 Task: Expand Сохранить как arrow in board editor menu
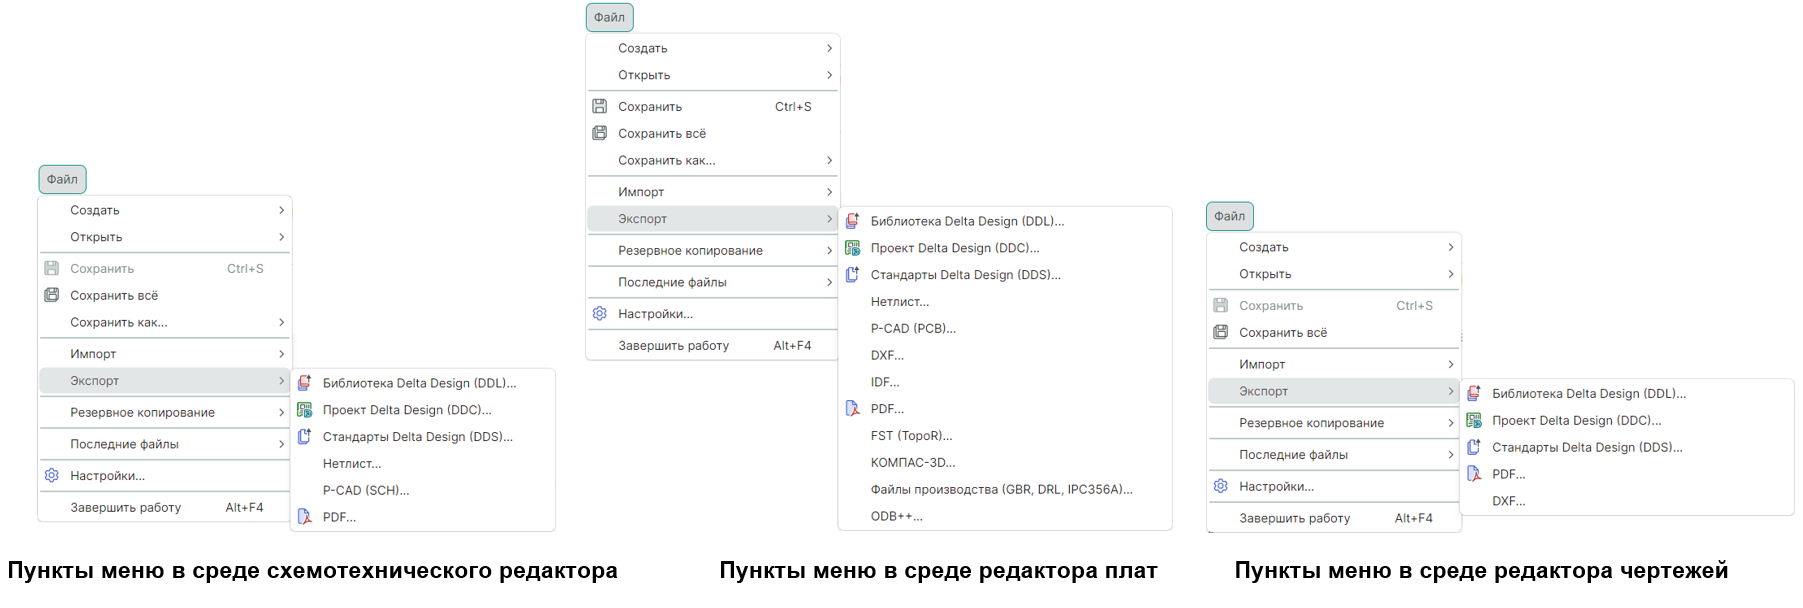tap(829, 160)
